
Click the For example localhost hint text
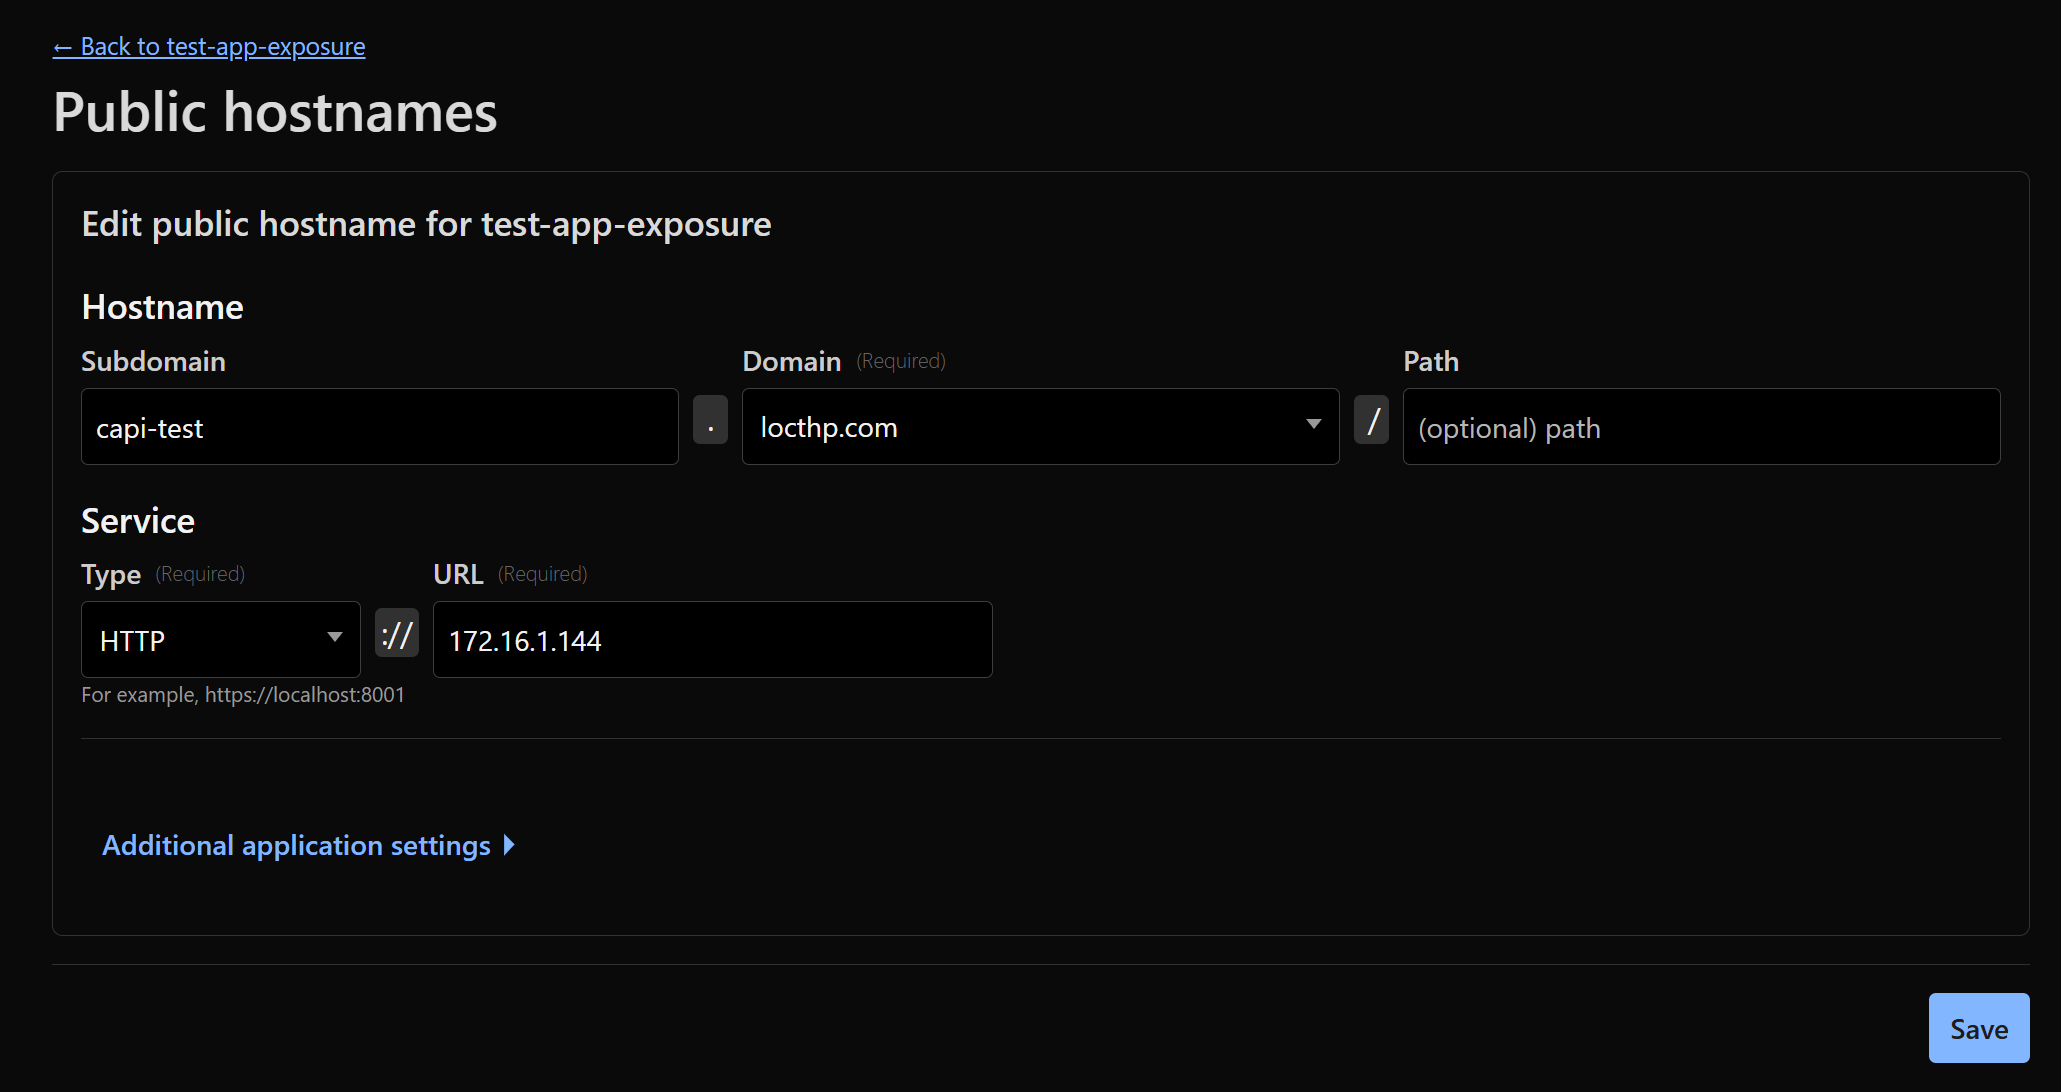tap(243, 695)
